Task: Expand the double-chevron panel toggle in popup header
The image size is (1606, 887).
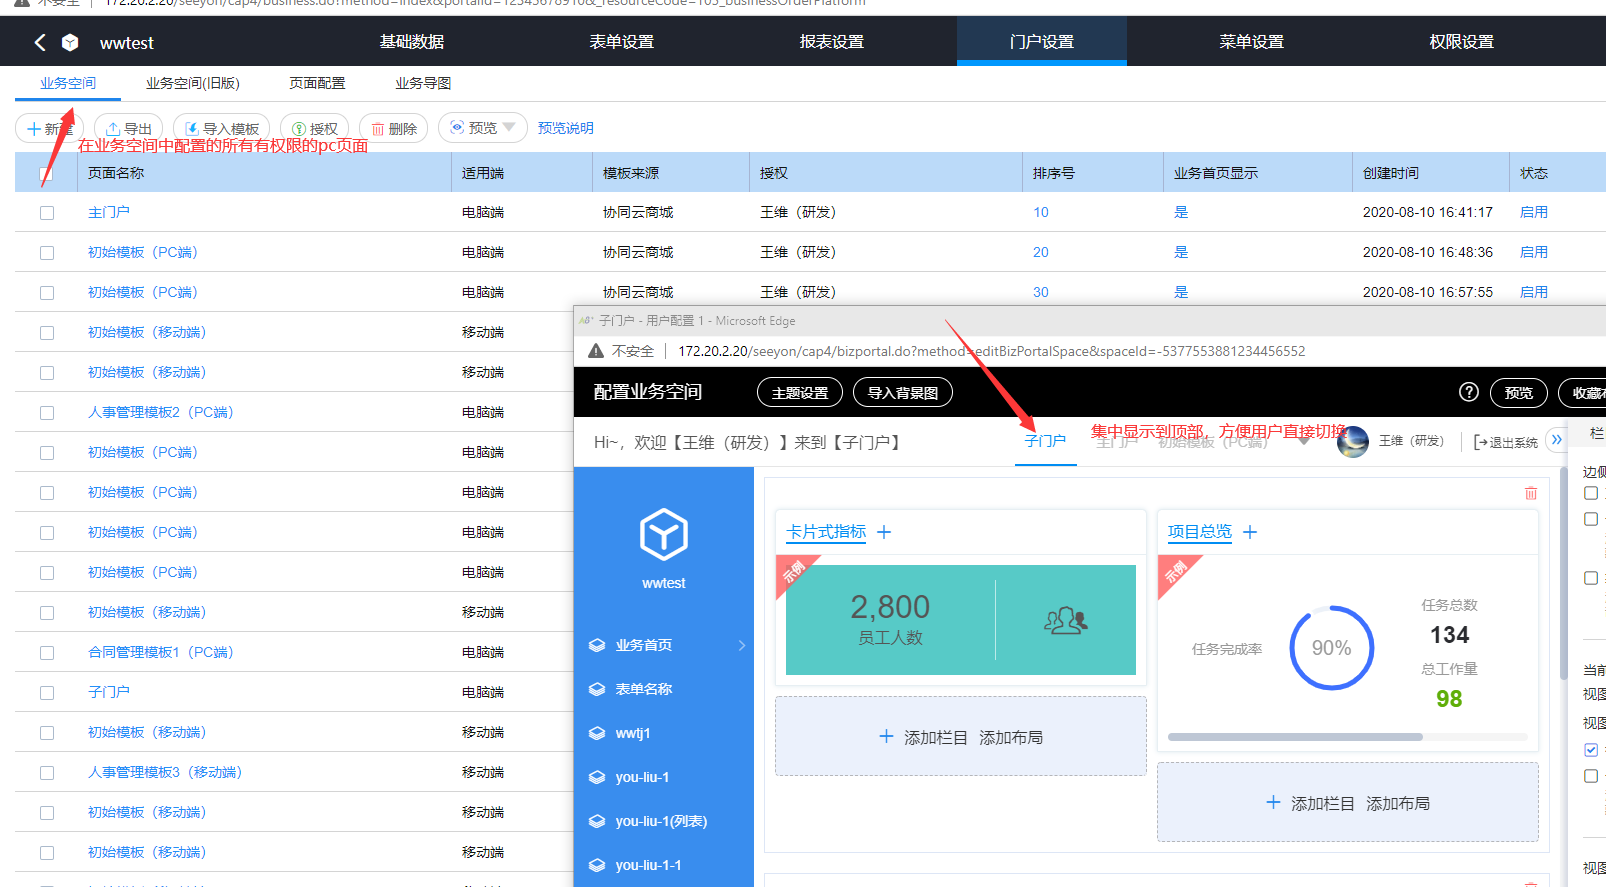Action: (1556, 440)
